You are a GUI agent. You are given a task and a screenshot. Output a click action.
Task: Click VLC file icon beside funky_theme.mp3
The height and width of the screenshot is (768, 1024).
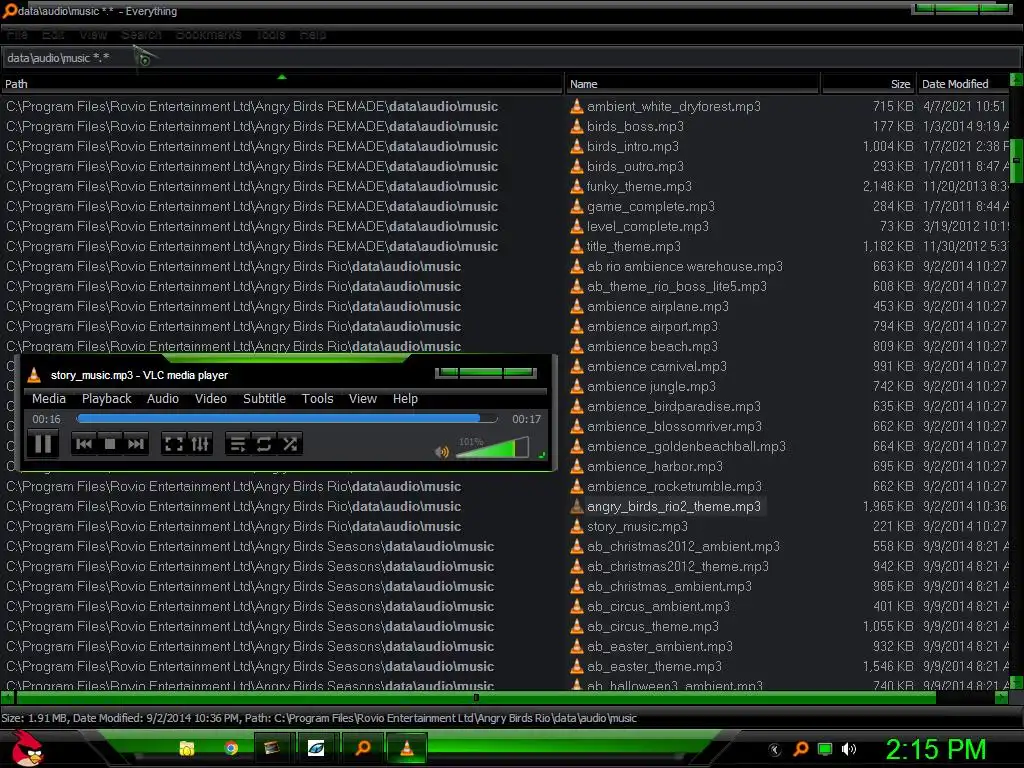(577, 186)
